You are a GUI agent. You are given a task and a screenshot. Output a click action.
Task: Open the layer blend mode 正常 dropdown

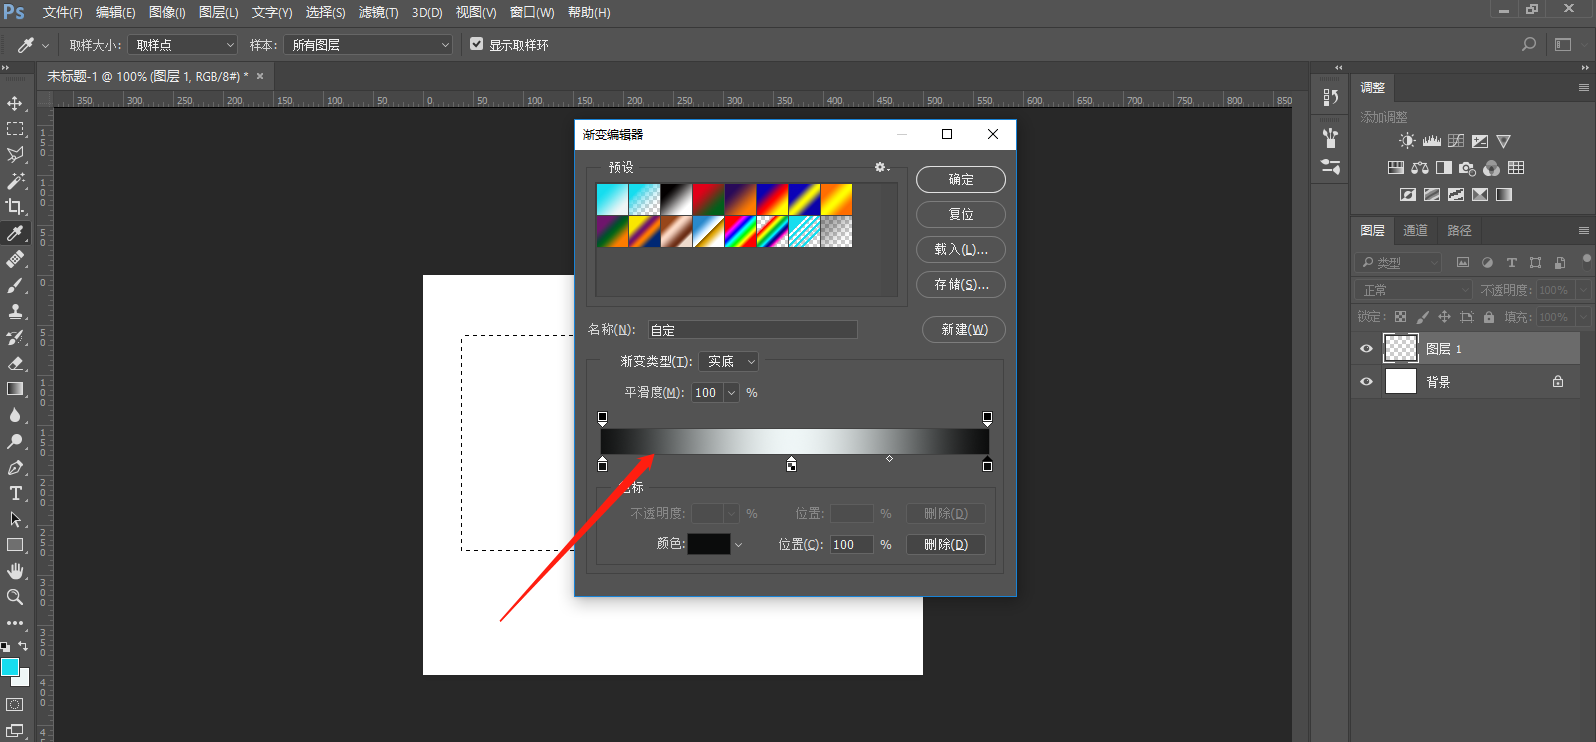point(1415,290)
